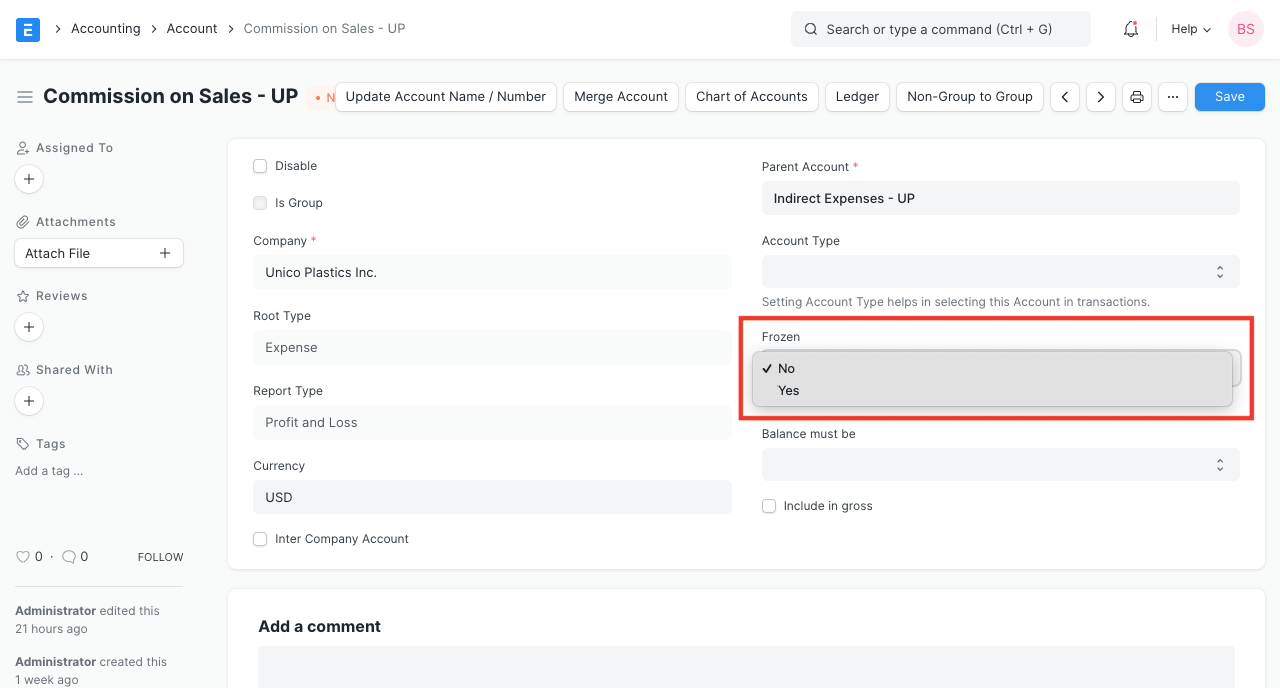Focus the search command bar

pos(940,29)
